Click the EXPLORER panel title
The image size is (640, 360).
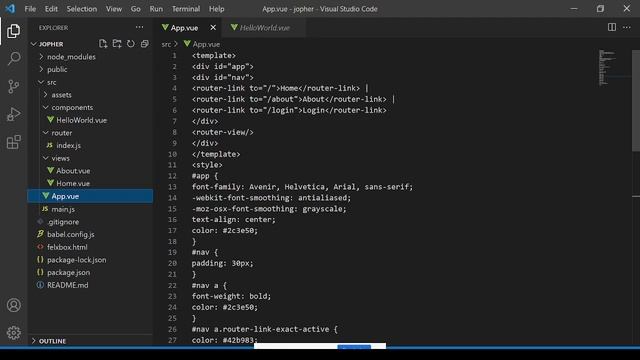[53, 28]
